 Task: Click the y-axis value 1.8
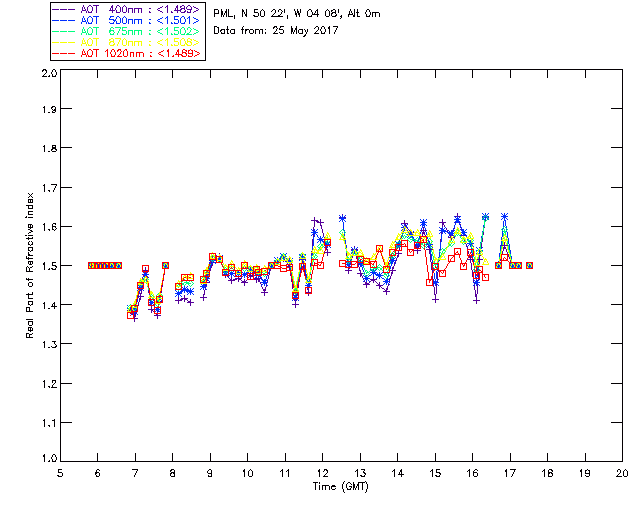49,148
